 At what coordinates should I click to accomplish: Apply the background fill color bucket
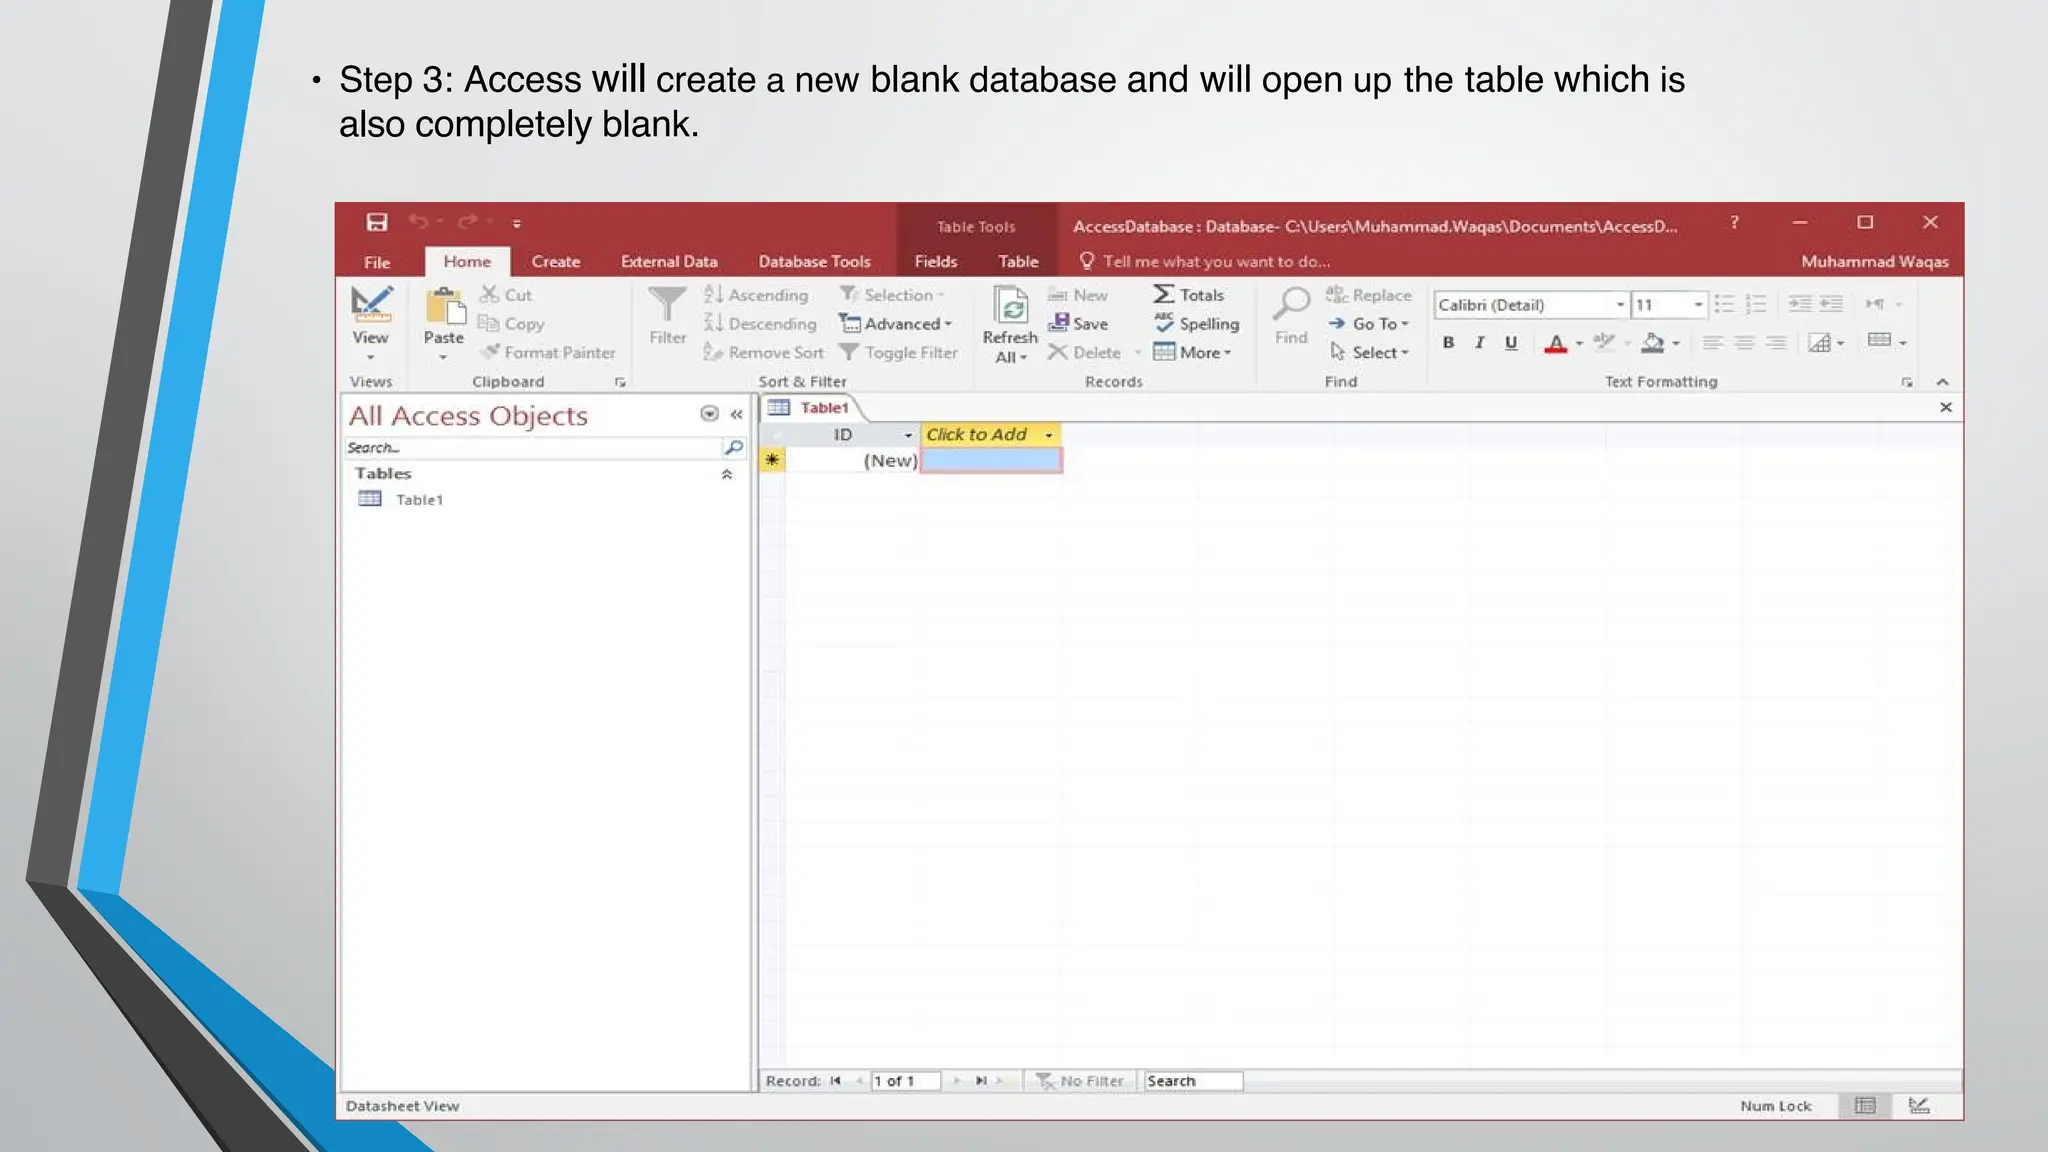pyautogui.click(x=1653, y=343)
